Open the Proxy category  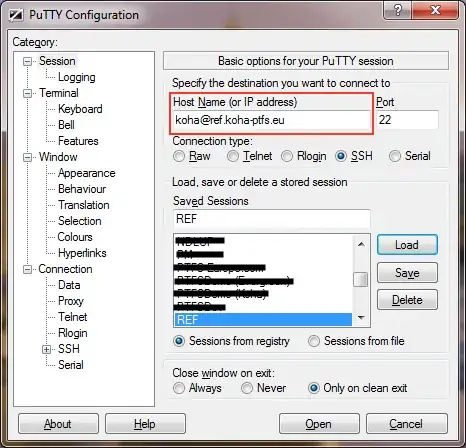click(x=71, y=301)
